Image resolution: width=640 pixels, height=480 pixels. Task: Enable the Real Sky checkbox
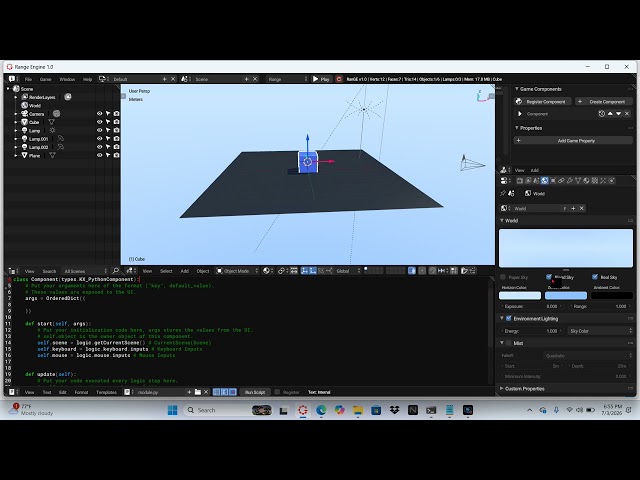(595, 277)
